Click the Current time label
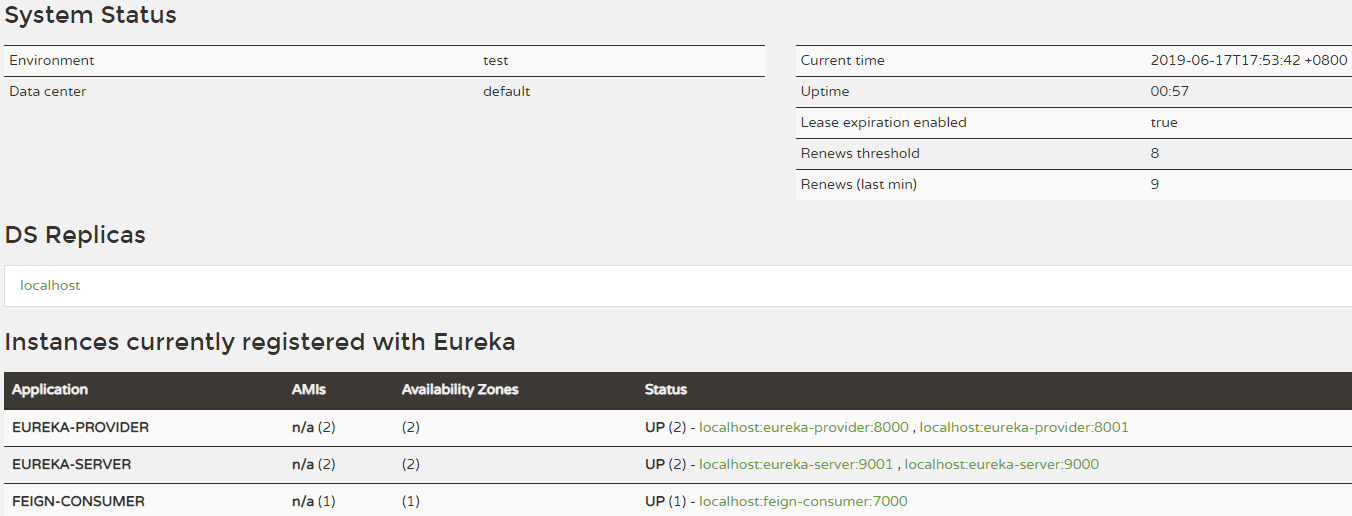1352x516 pixels. tap(843, 61)
